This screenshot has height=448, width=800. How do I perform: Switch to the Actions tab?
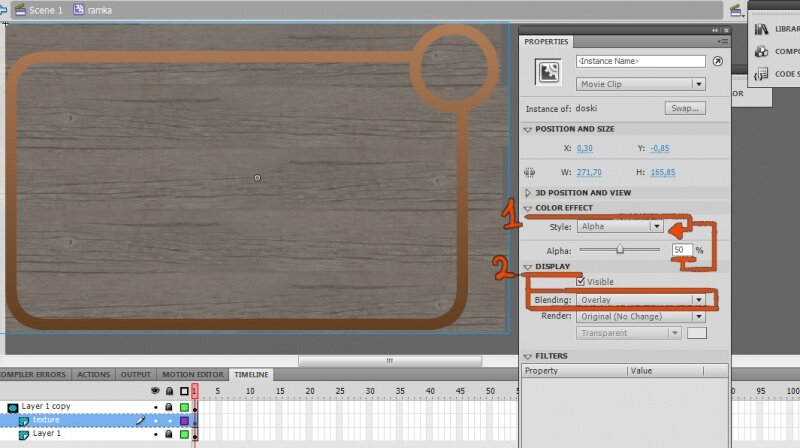tap(94, 375)
